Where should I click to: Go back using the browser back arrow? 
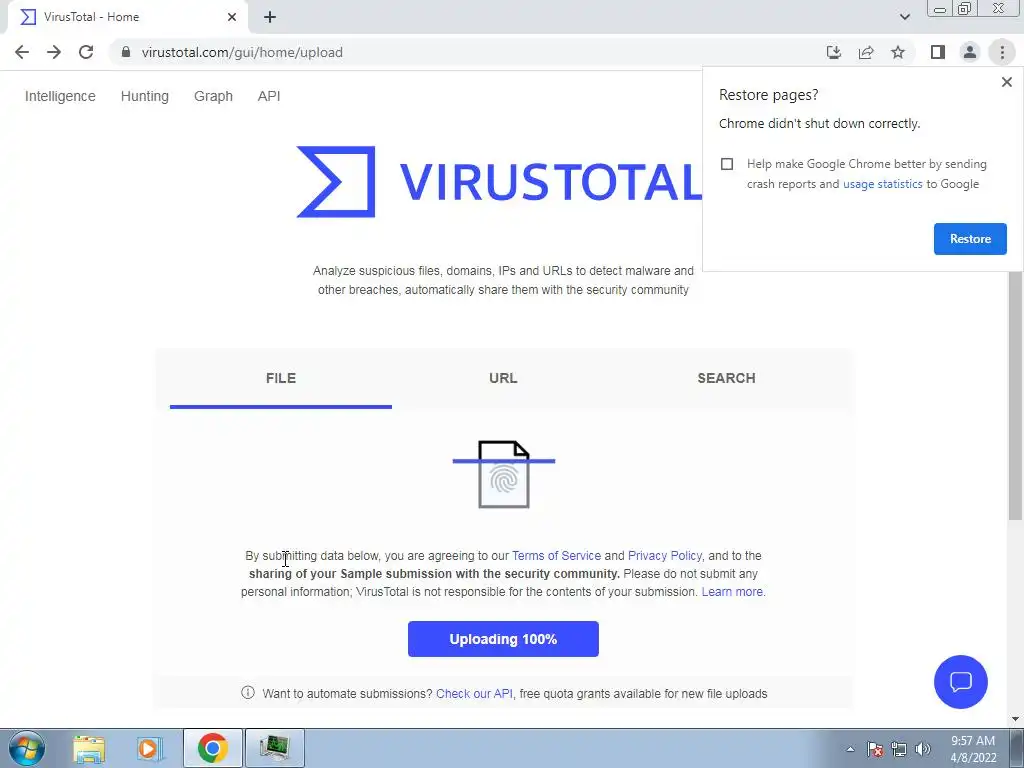[x=22, y=52]
